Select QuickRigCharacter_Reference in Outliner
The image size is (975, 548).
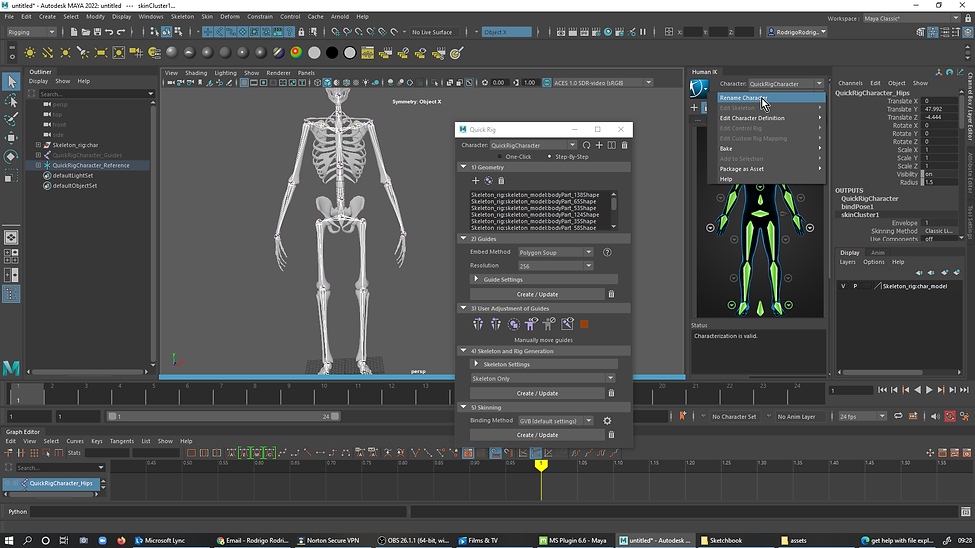[91, 165]
